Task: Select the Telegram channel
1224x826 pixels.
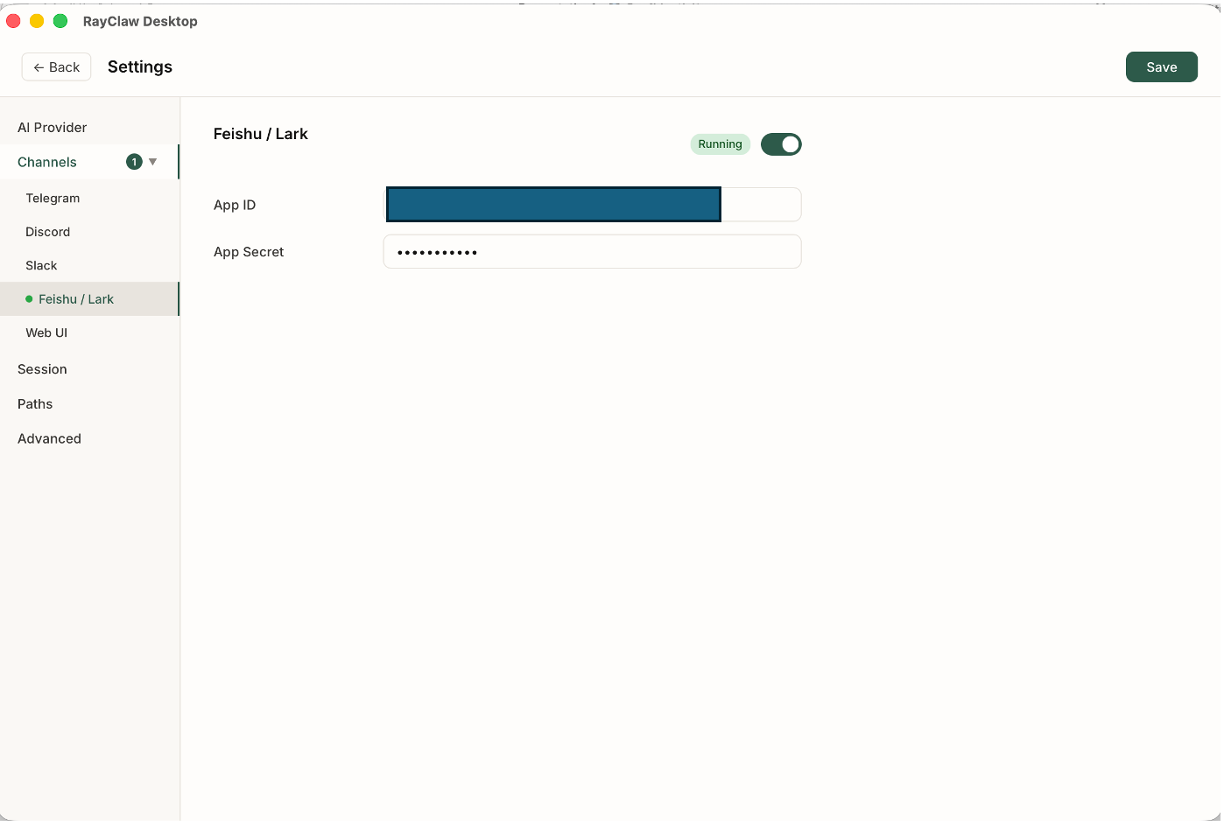Action: (53, 198)
